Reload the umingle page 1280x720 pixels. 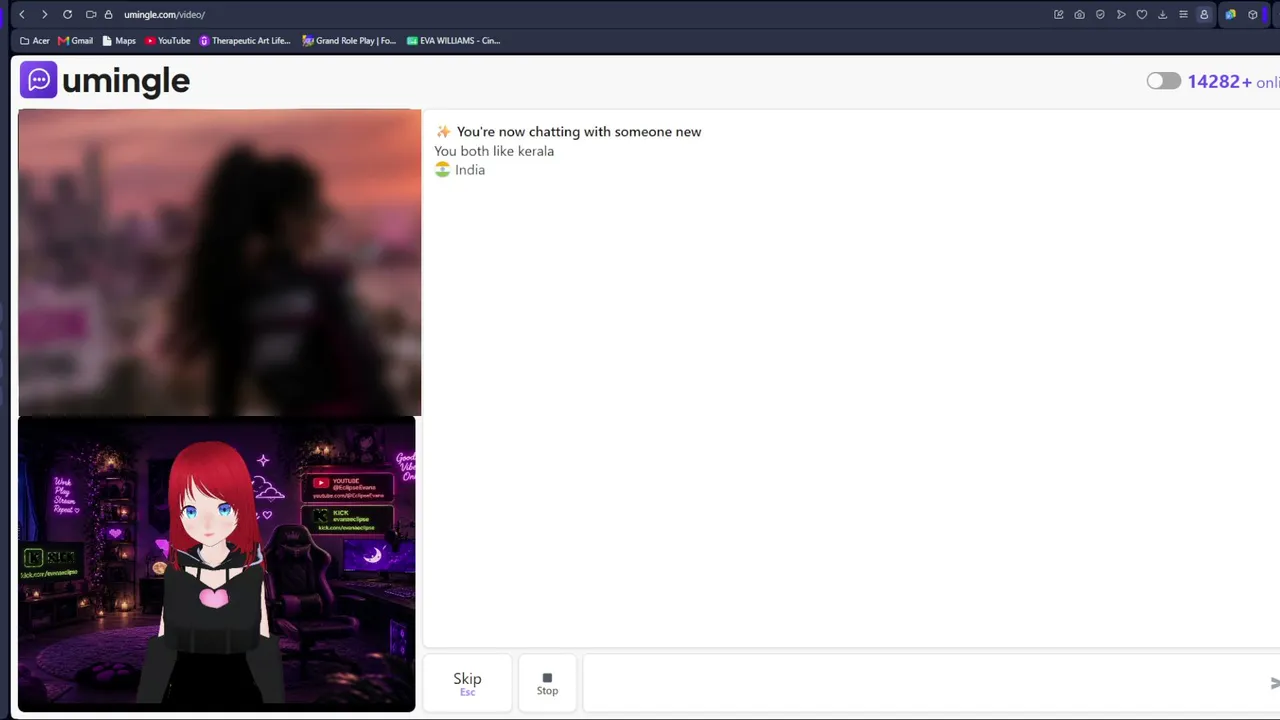click(67, 14)
